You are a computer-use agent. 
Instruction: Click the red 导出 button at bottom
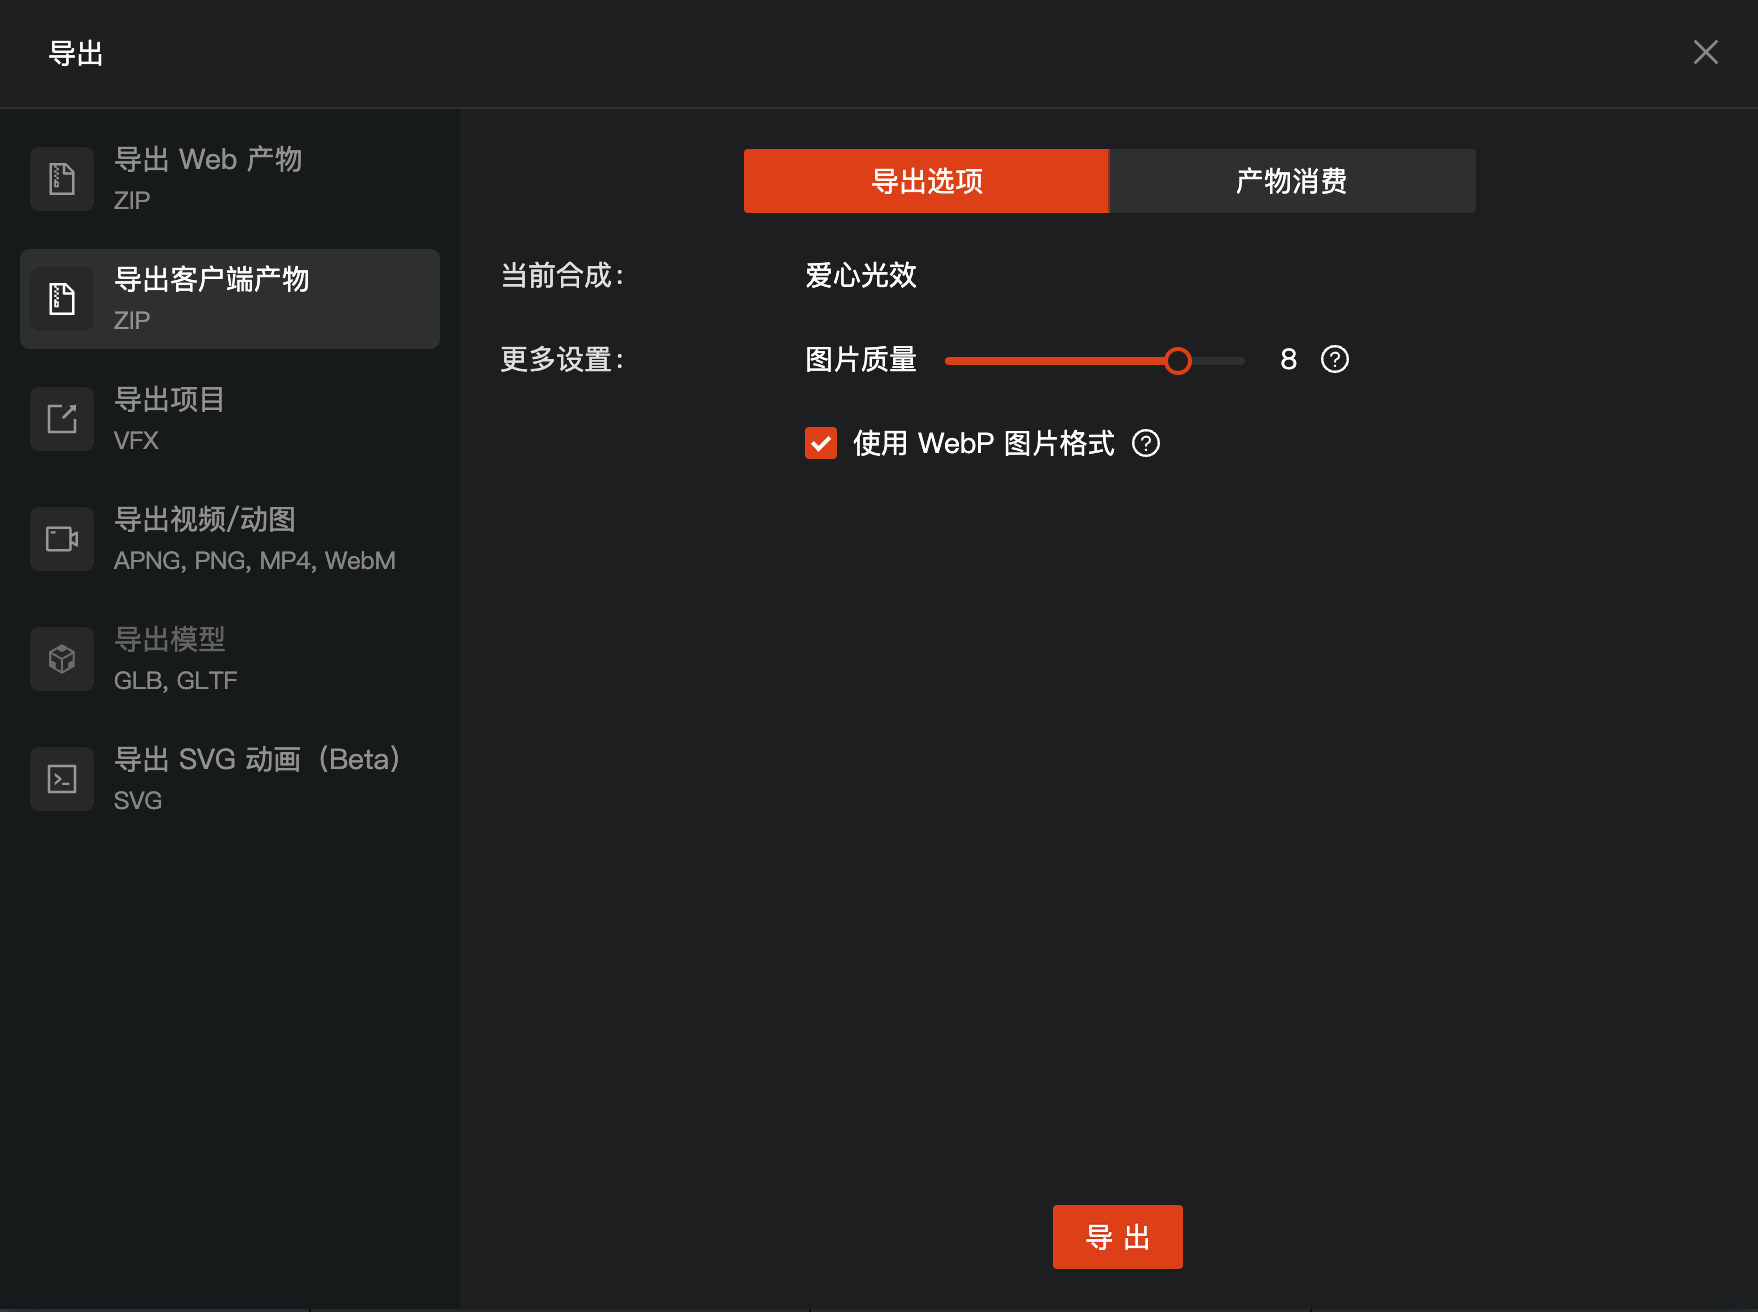[x=1118, y=1237]
